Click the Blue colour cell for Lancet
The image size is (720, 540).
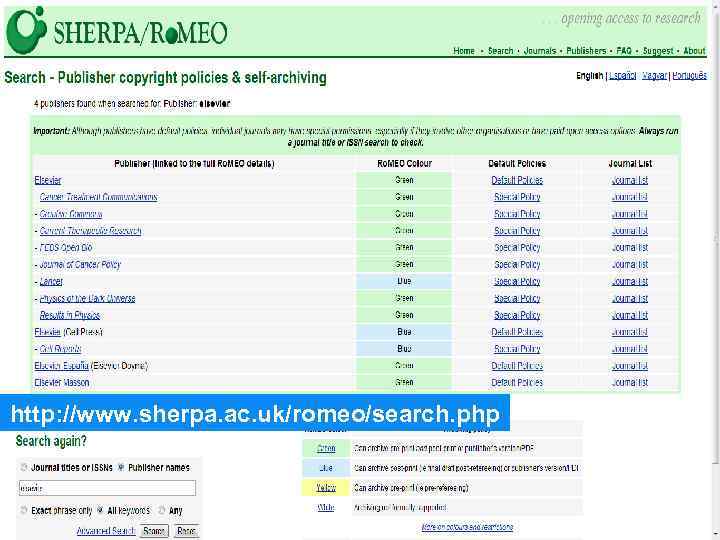point(404,281)
